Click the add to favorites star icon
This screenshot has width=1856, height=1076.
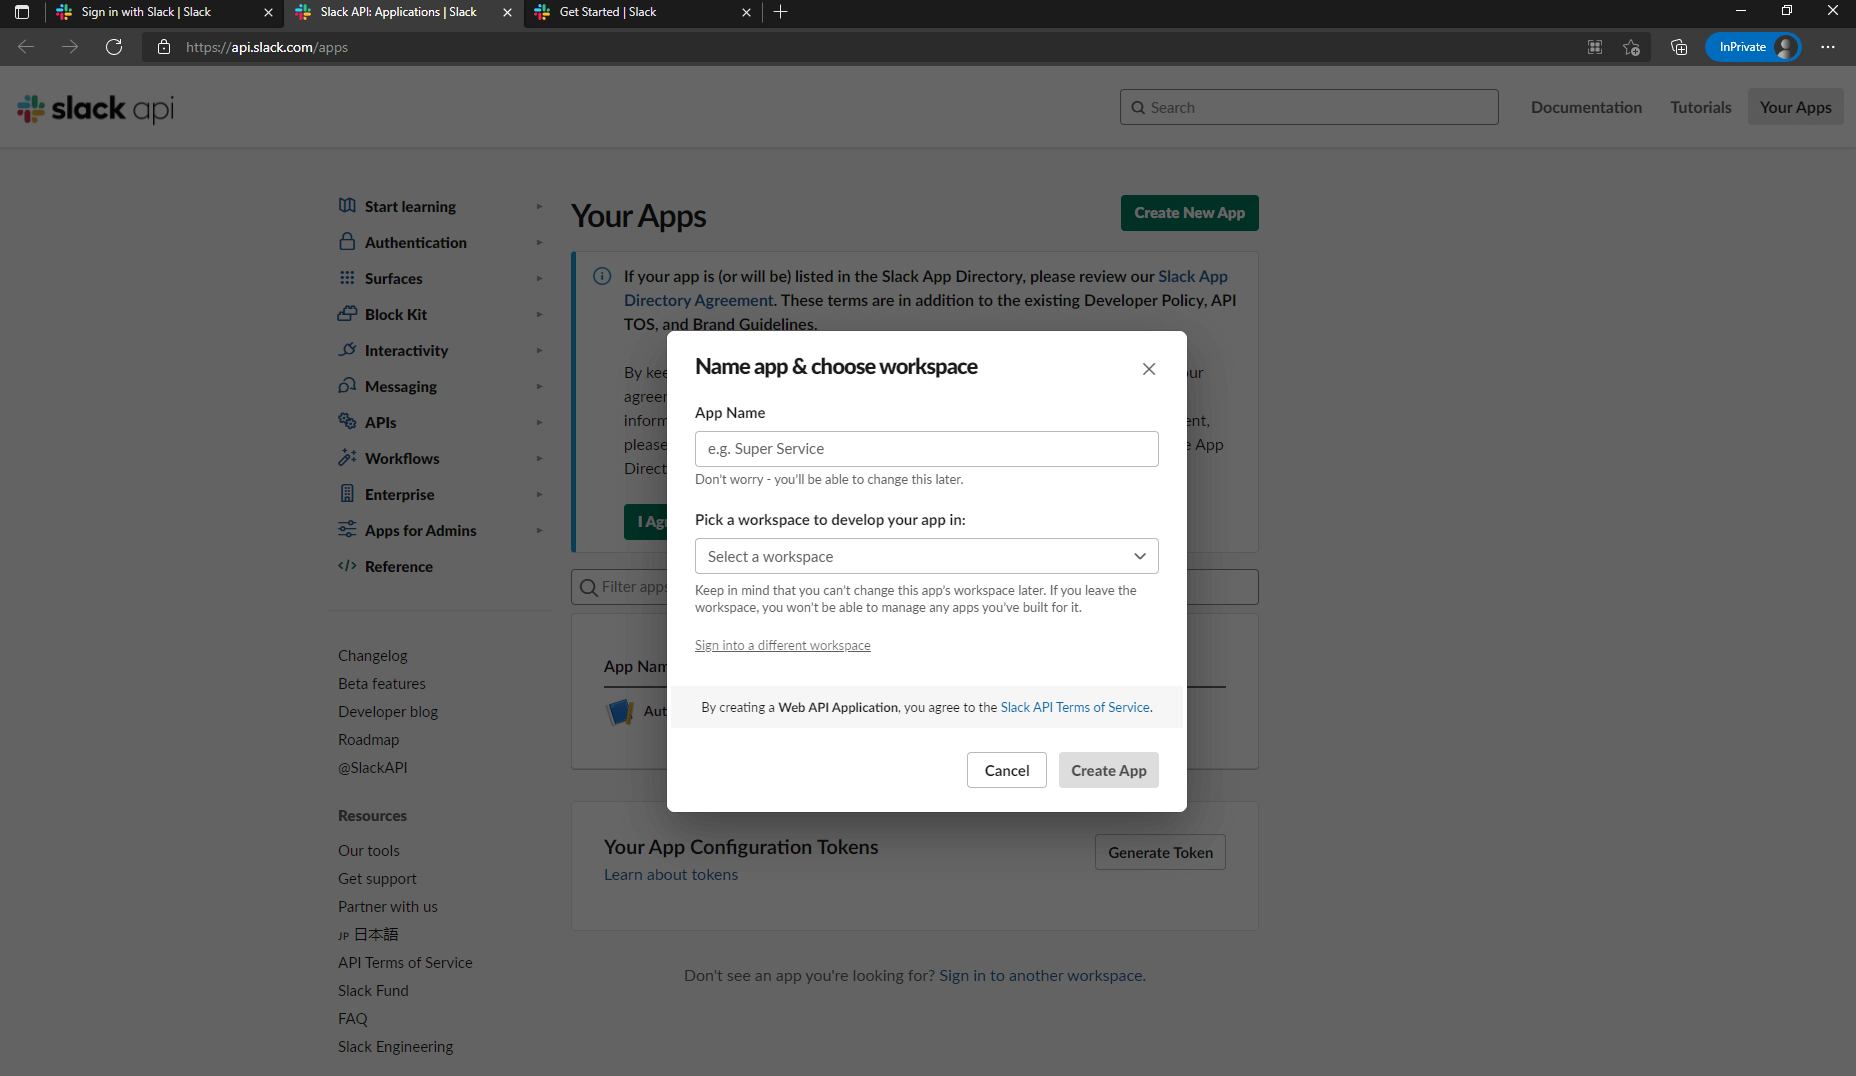point(1631,47)
